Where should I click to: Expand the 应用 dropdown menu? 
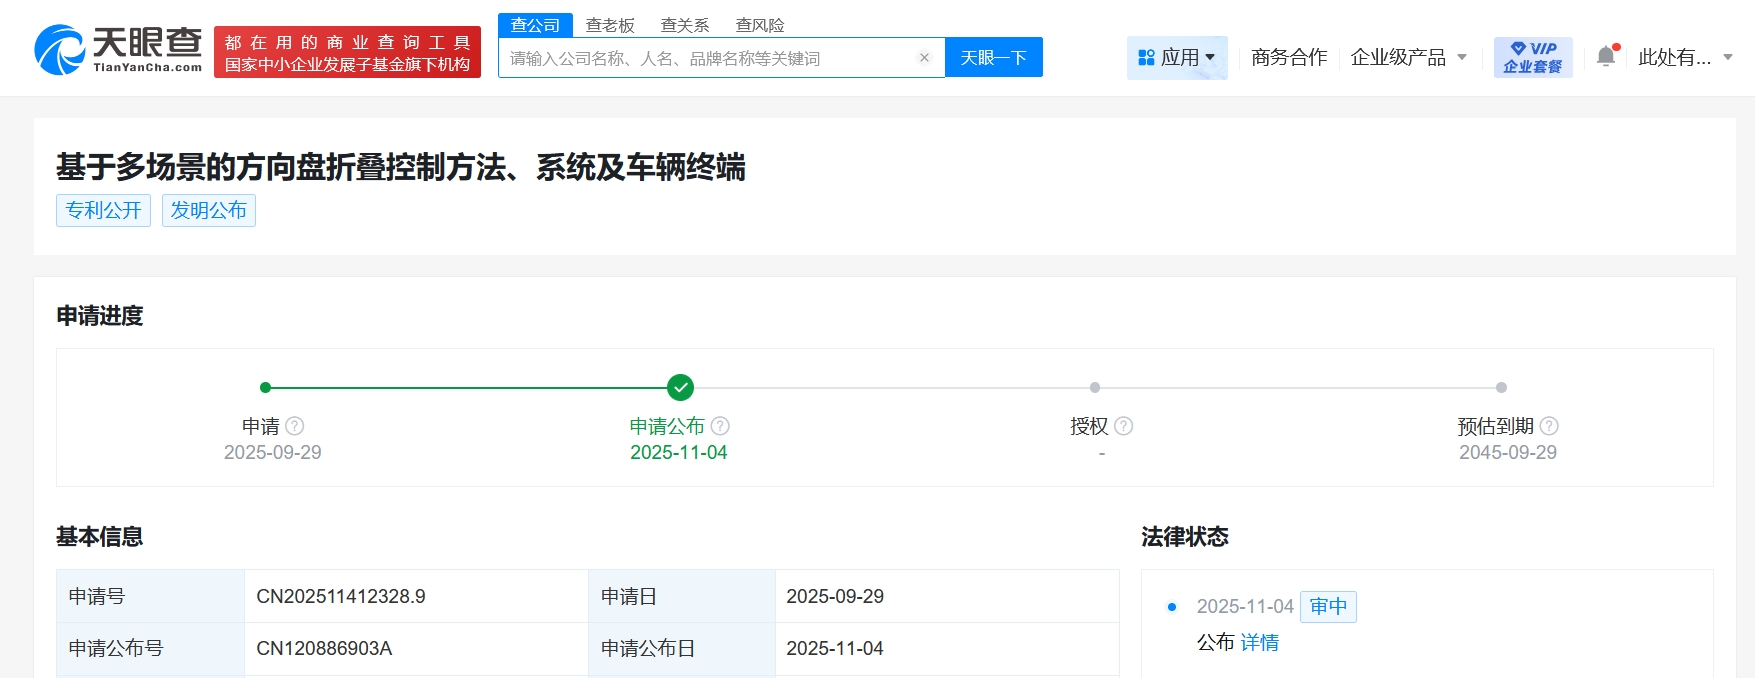tap(1177, 58)
